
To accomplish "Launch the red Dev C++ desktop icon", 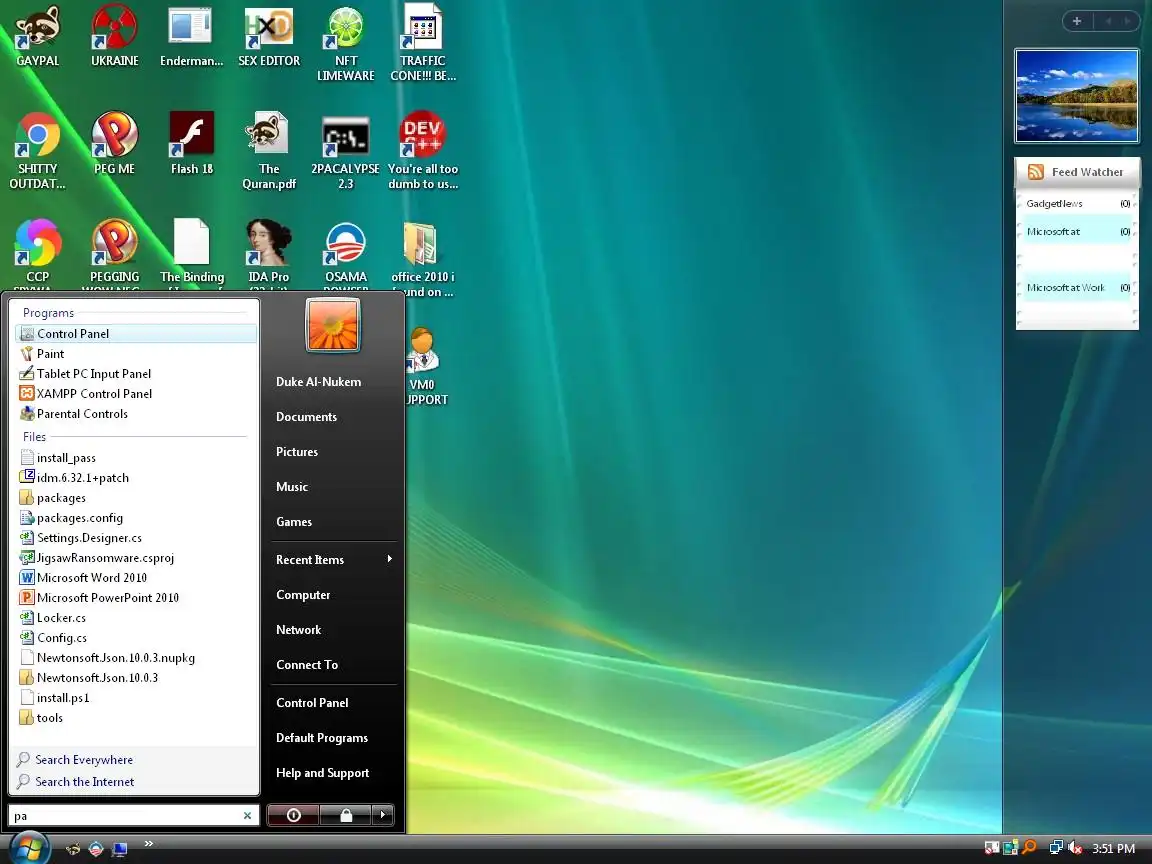I will pos(422,151).
